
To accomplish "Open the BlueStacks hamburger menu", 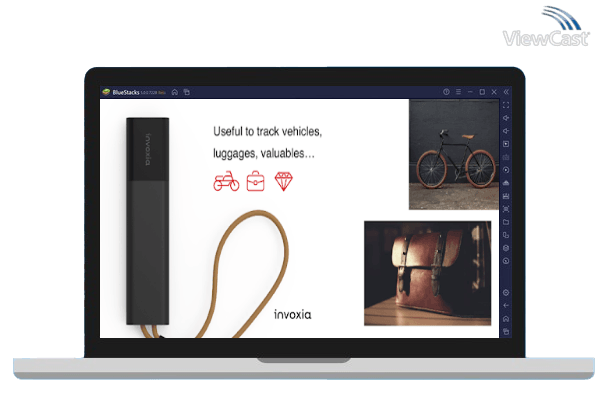I will (x=458, y=92).
